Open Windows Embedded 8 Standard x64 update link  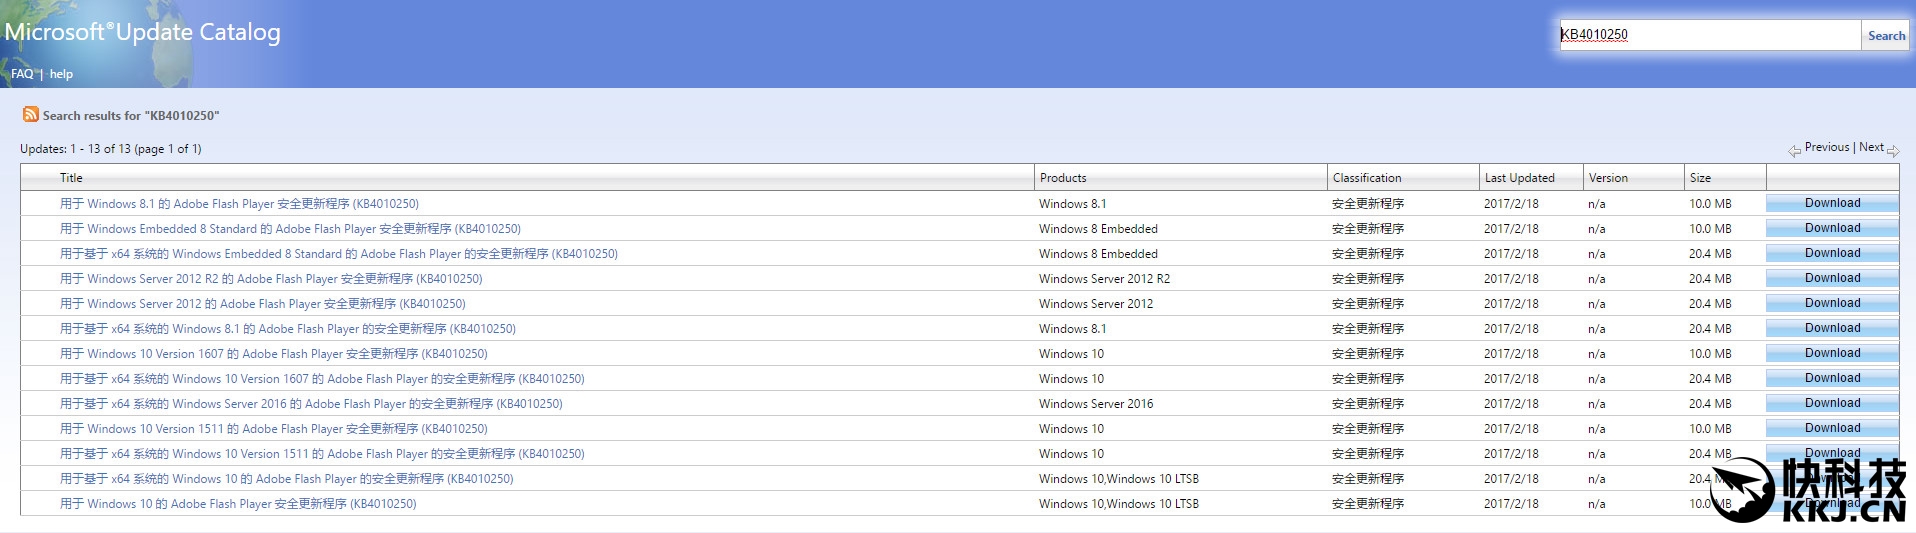tap(338, 254)
